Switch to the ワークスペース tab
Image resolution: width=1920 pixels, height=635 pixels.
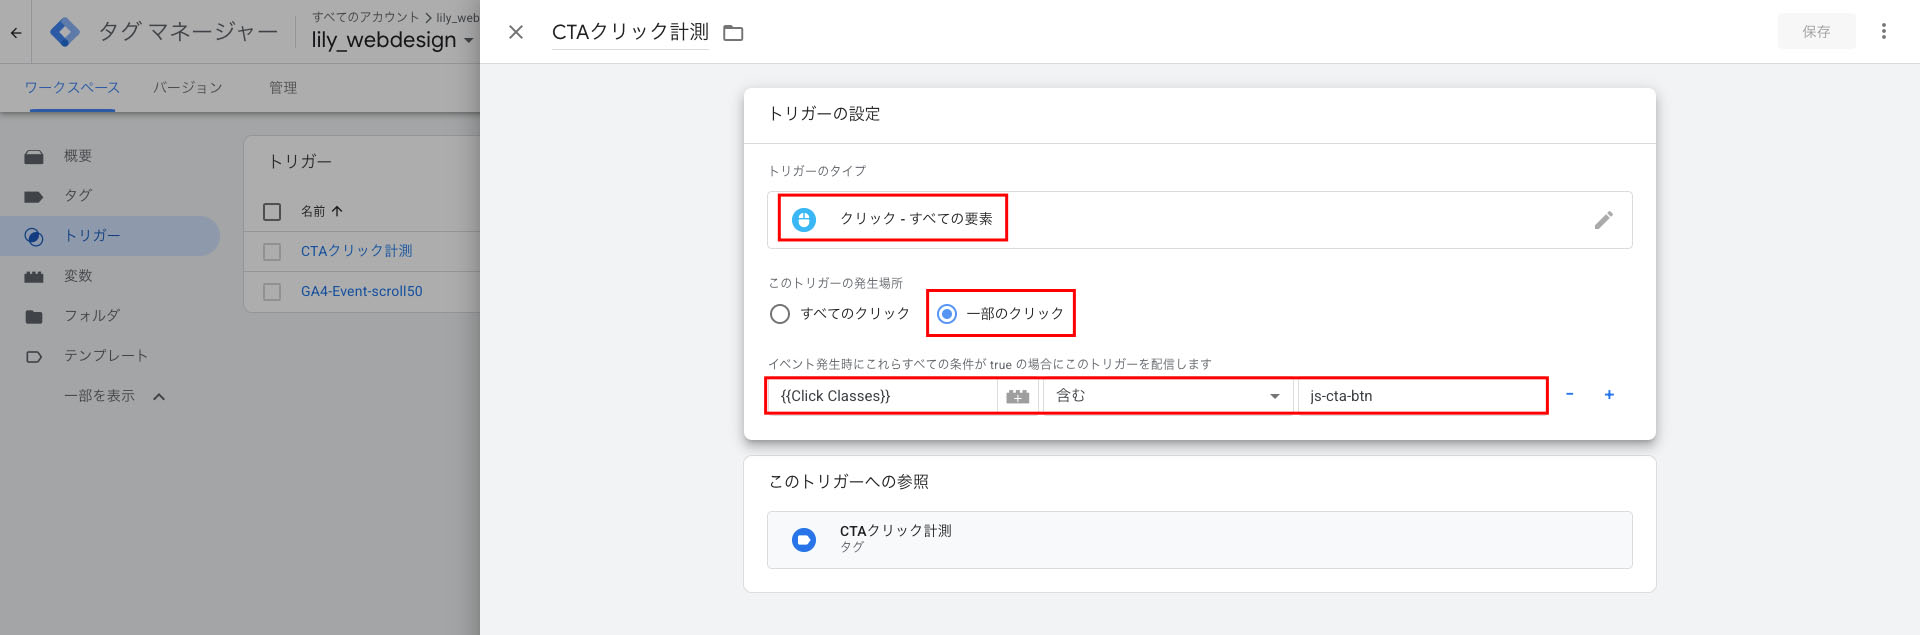[72, 88]
